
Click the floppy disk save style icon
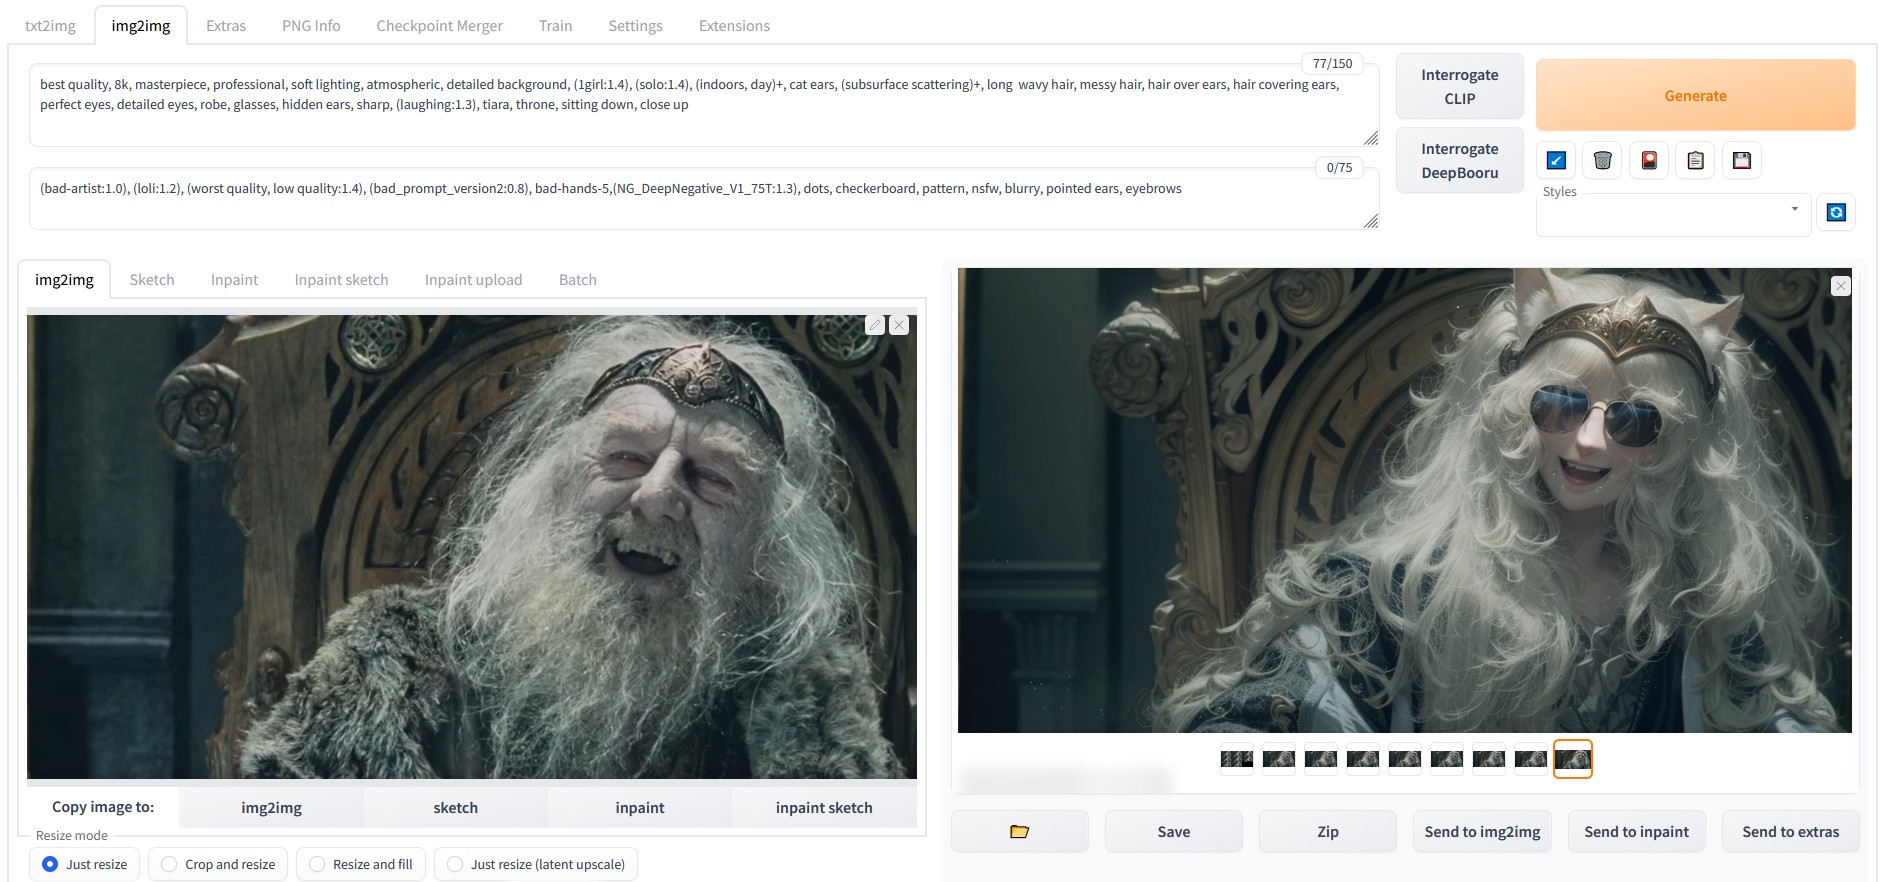(x=1742, y=160)
